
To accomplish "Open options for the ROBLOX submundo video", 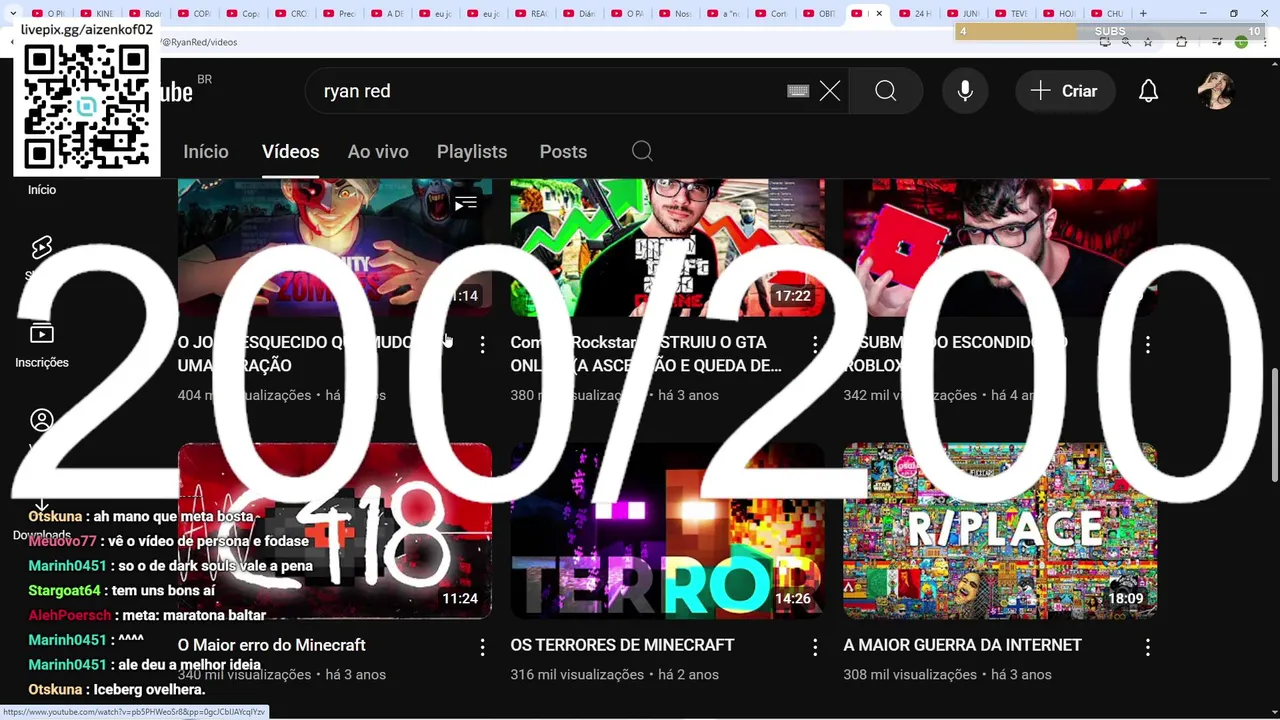I will pyautogui.click(x=1148, y=344).
